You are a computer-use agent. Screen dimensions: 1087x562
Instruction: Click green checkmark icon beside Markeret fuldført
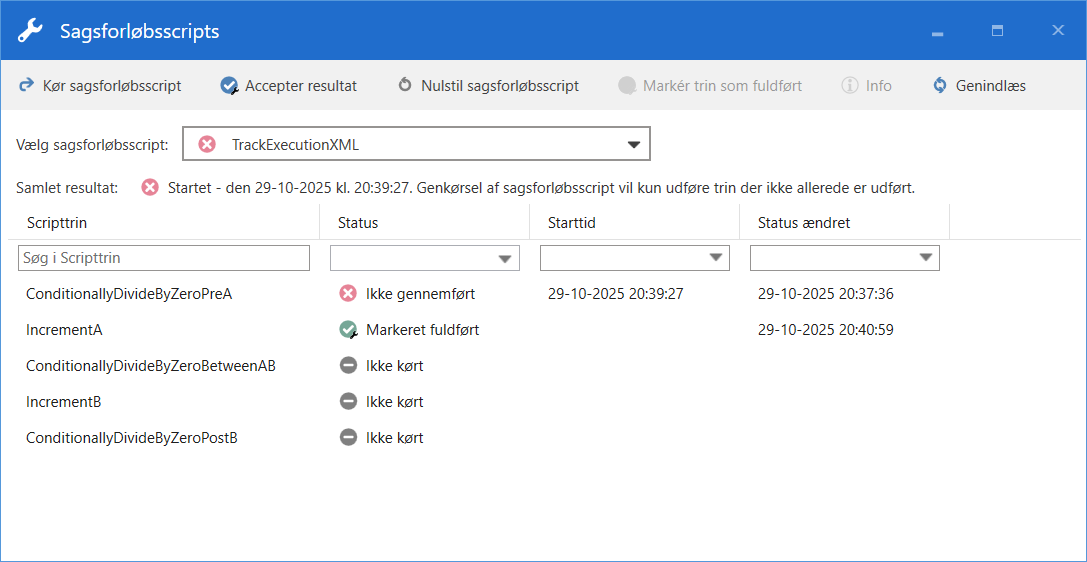click(x=348, y=330)
